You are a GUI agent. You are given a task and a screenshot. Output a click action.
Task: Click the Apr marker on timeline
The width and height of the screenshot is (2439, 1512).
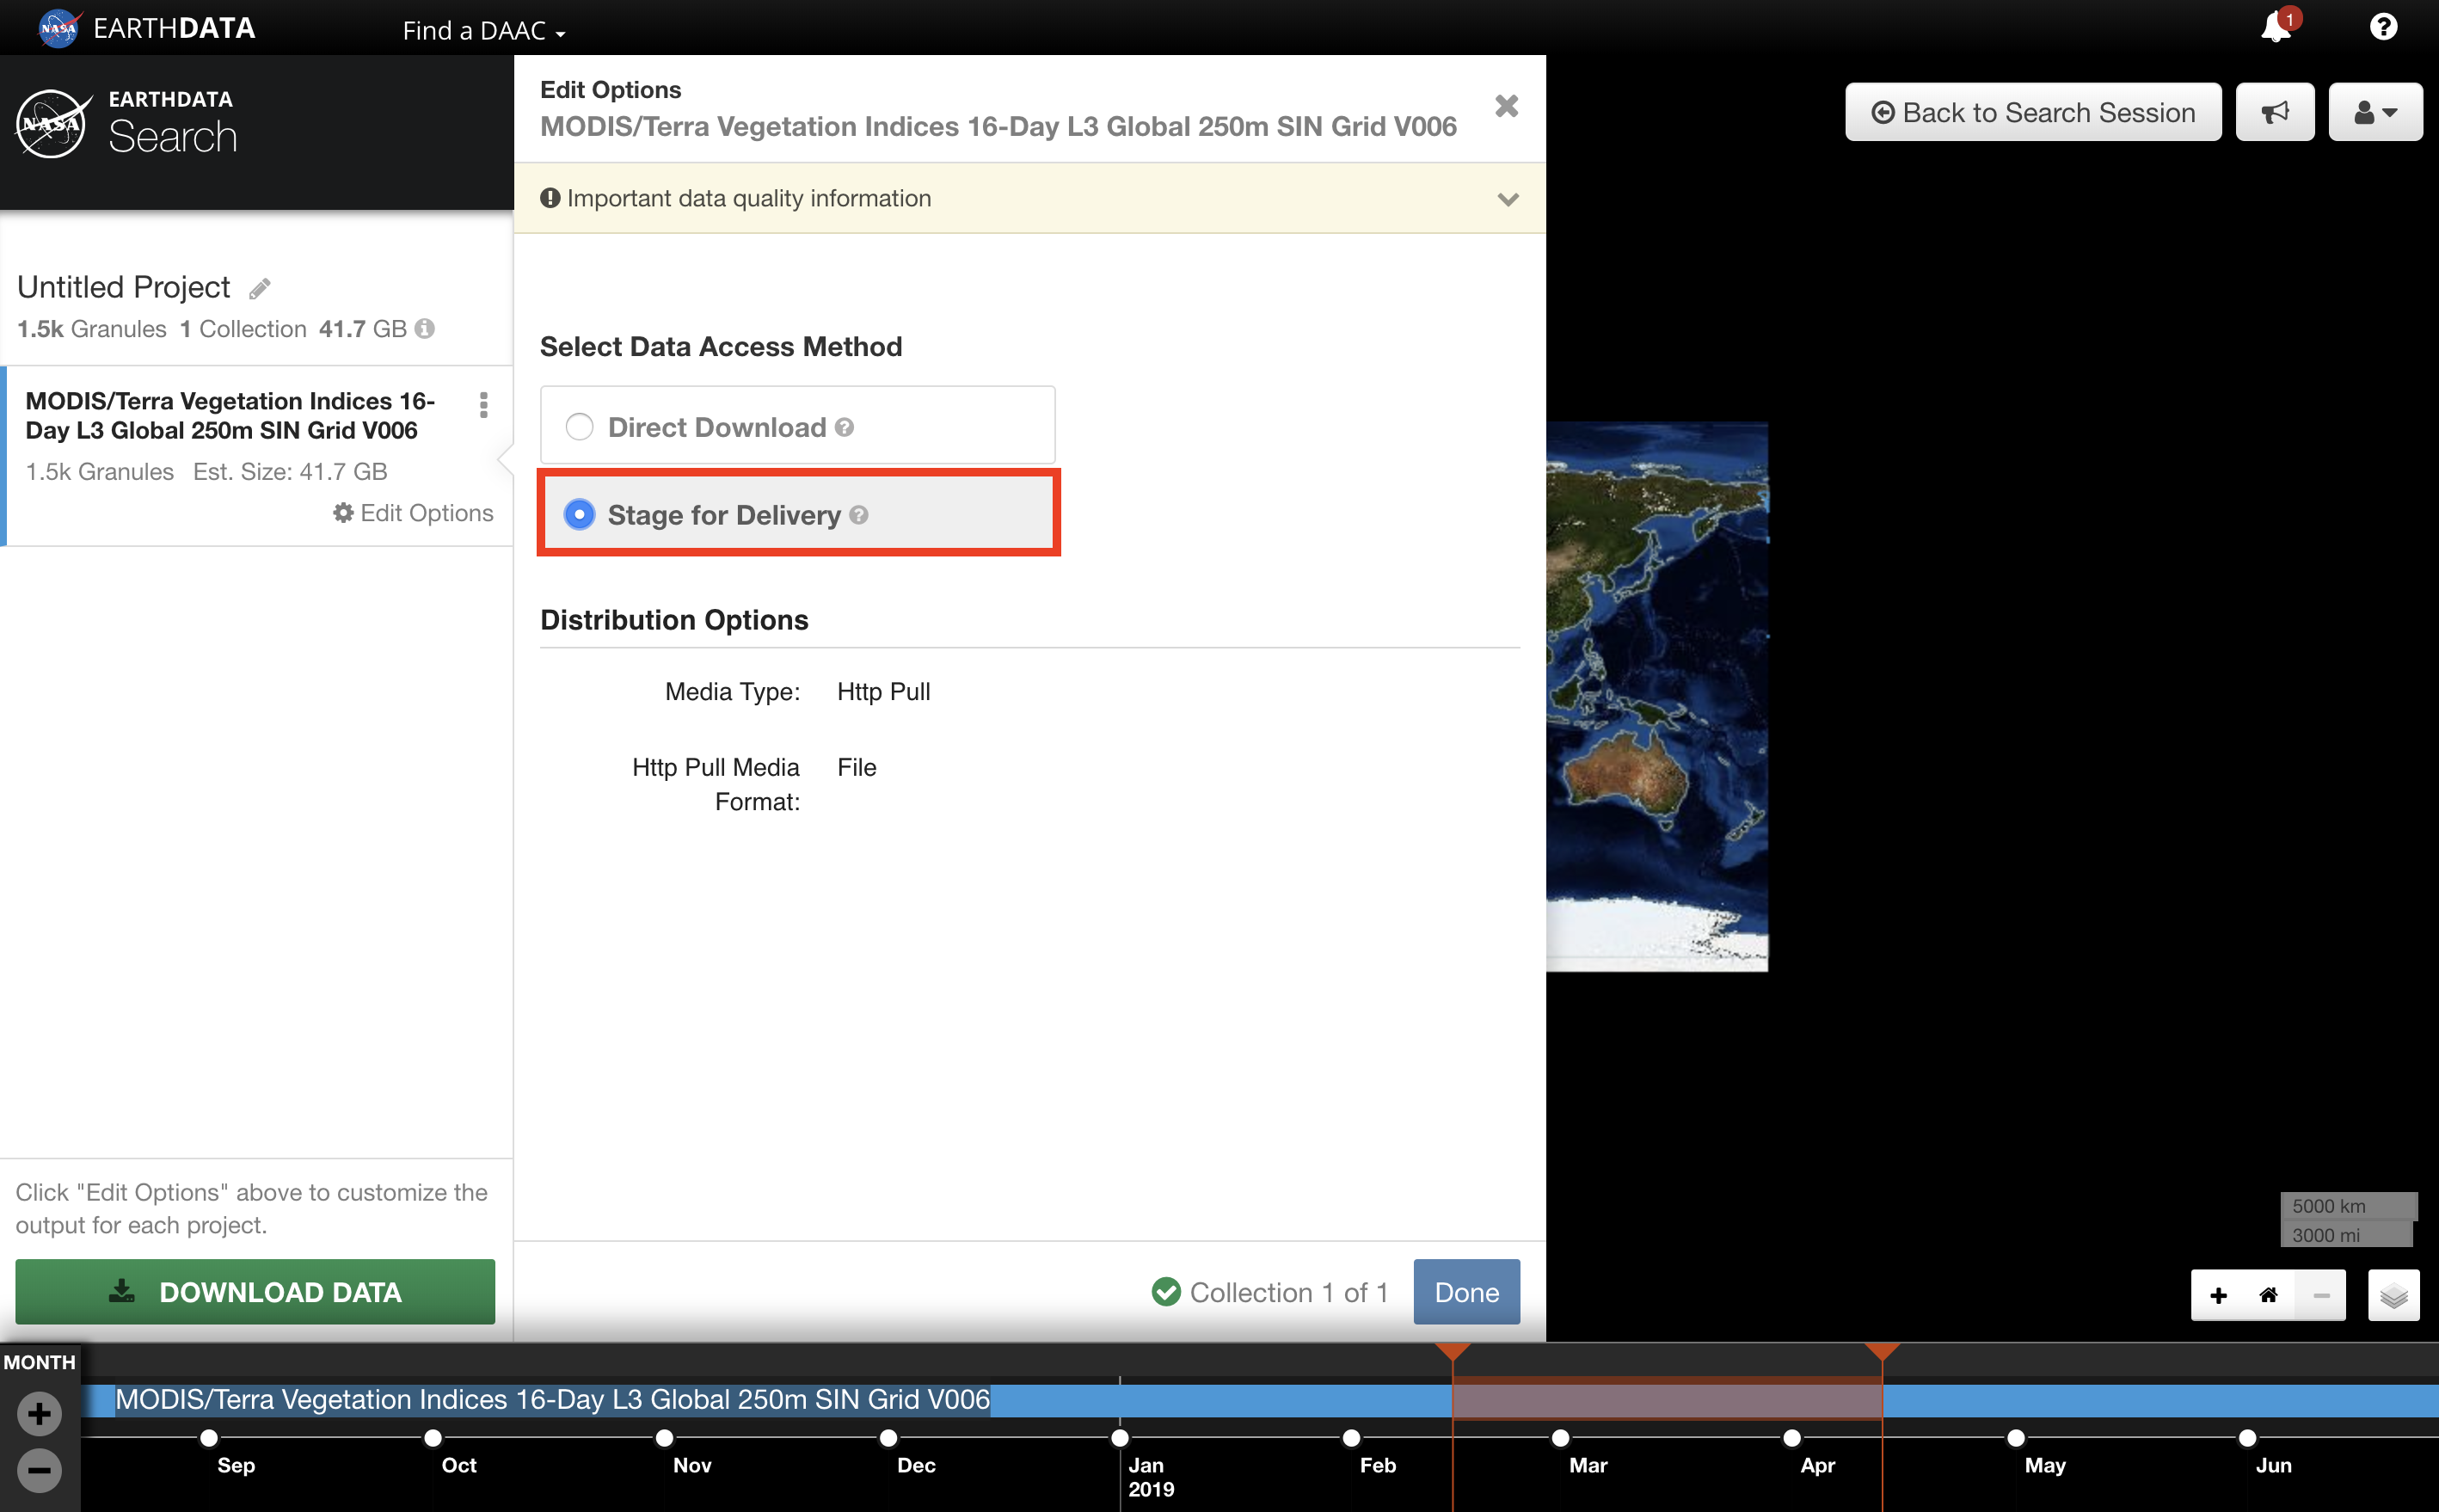[1792, 1438]
